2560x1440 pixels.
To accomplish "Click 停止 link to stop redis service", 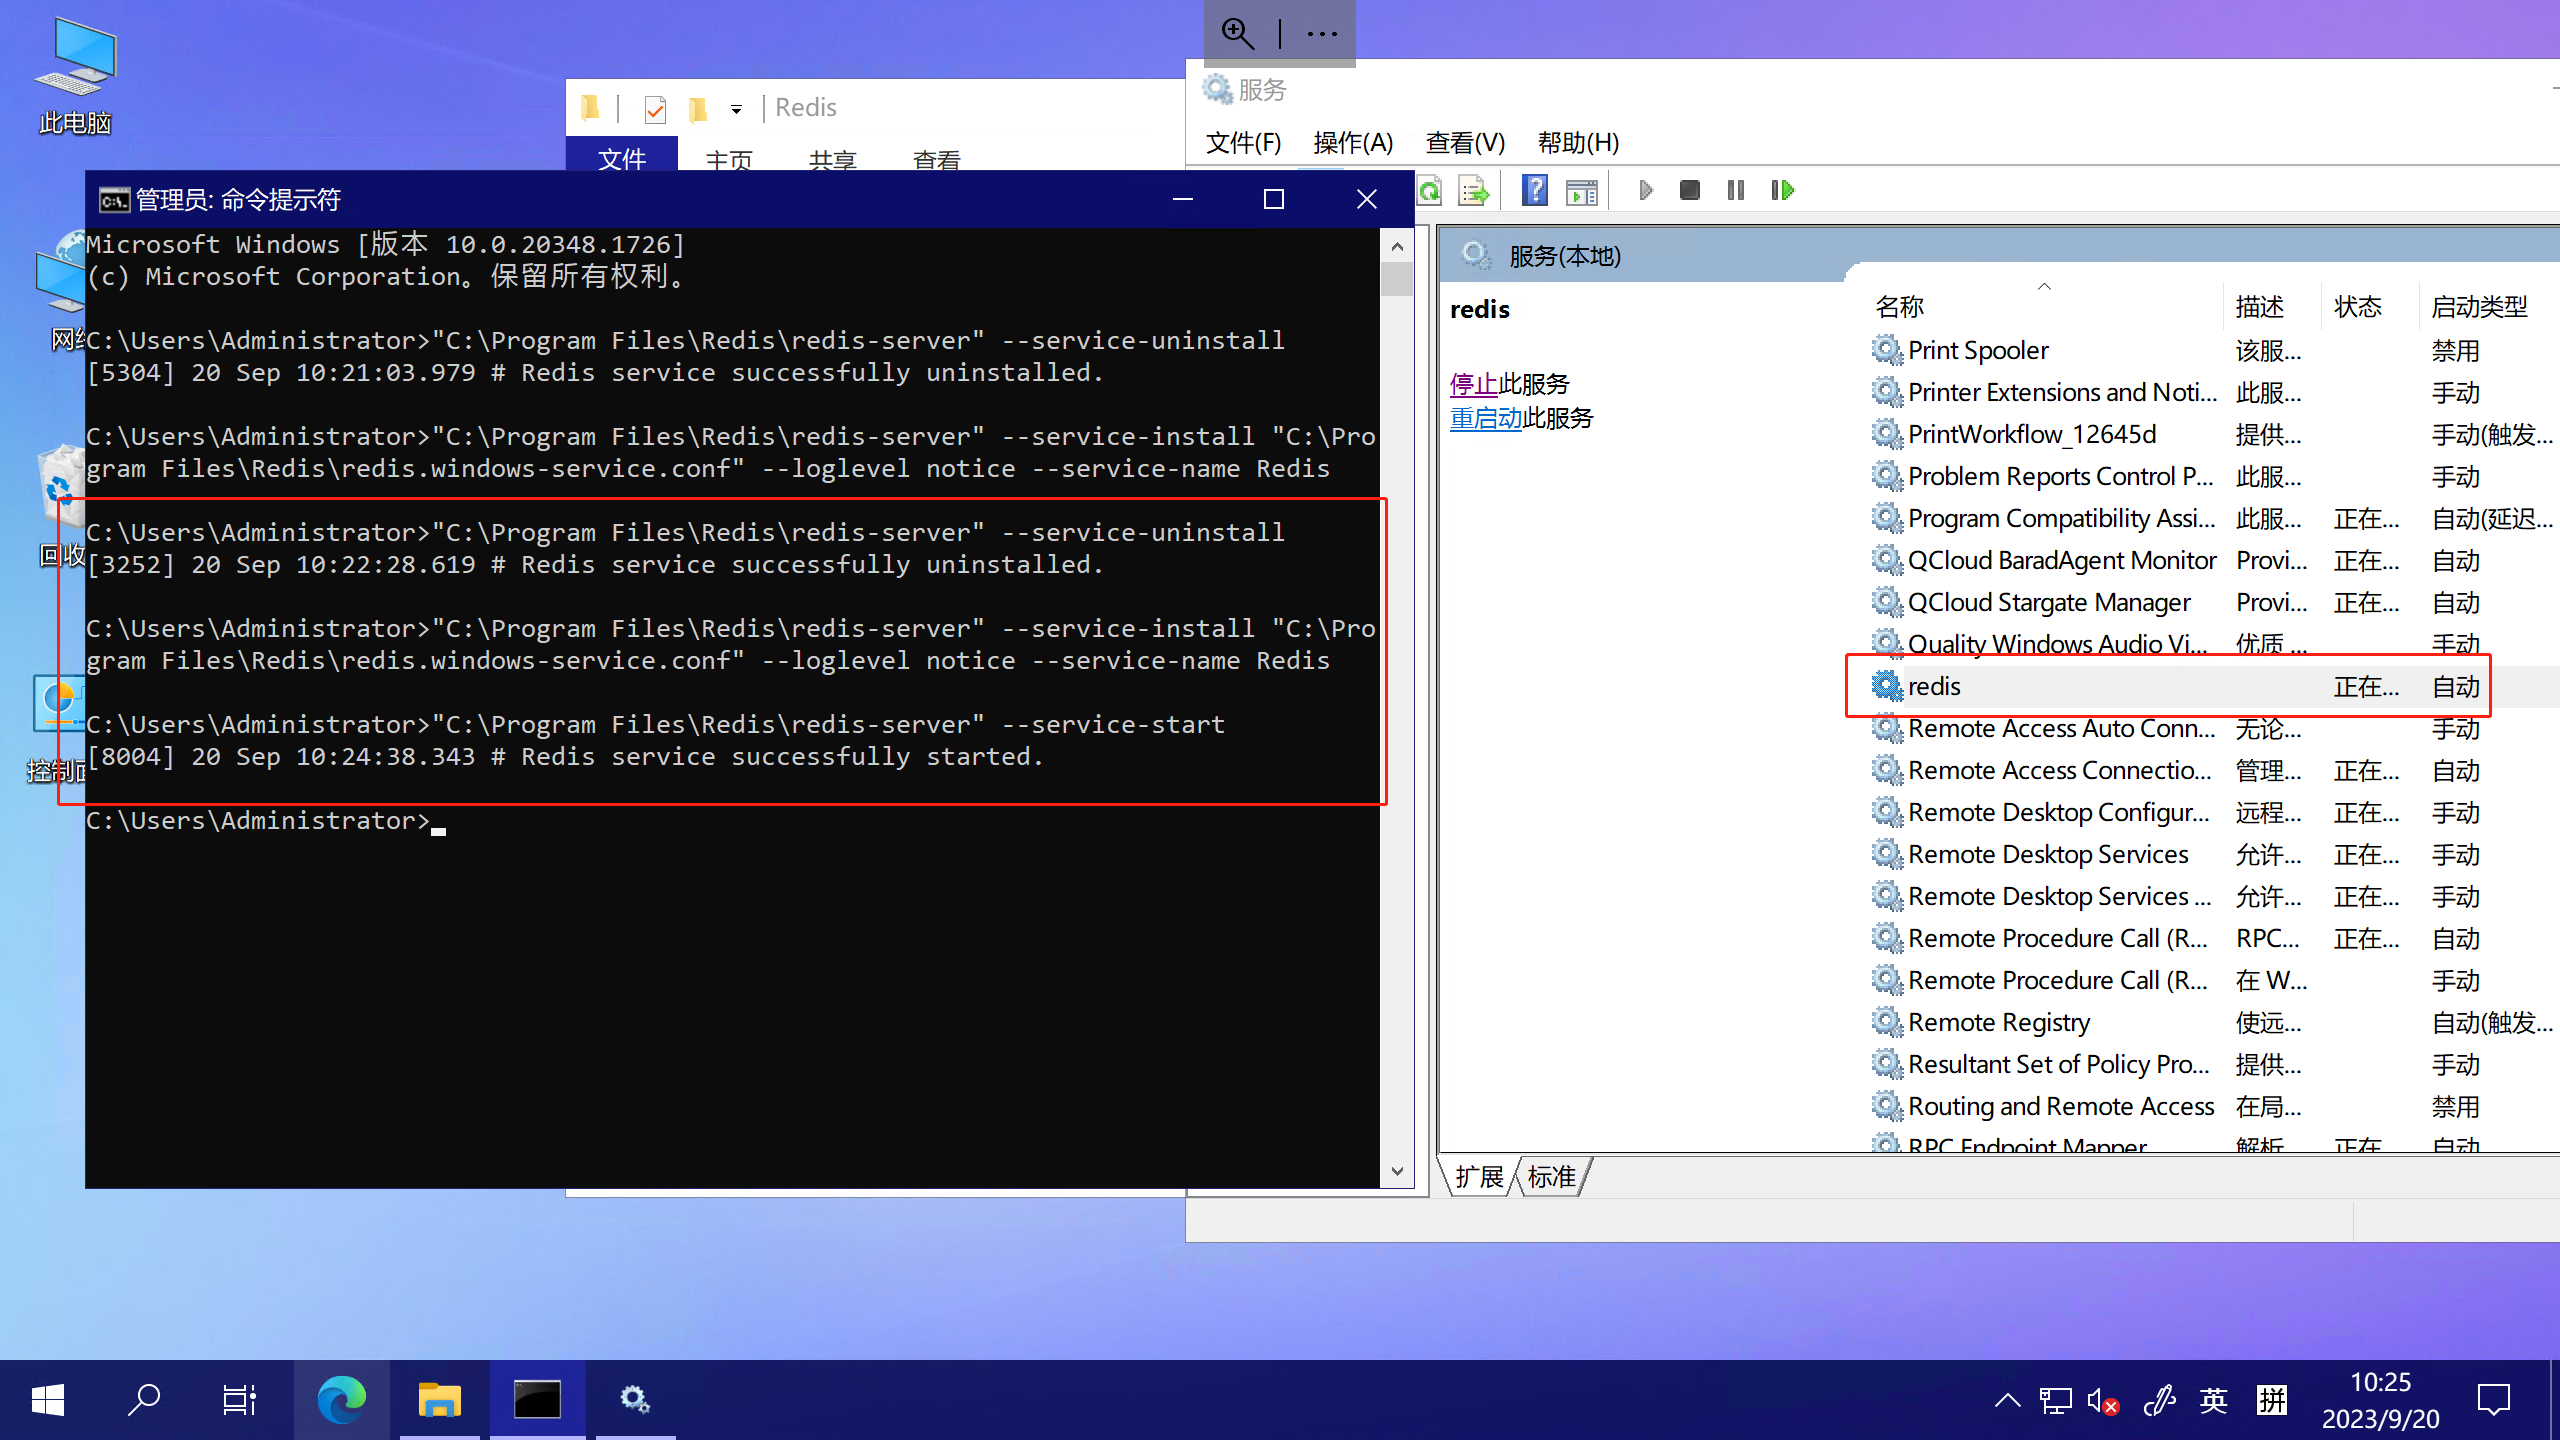I will 1474,384.
